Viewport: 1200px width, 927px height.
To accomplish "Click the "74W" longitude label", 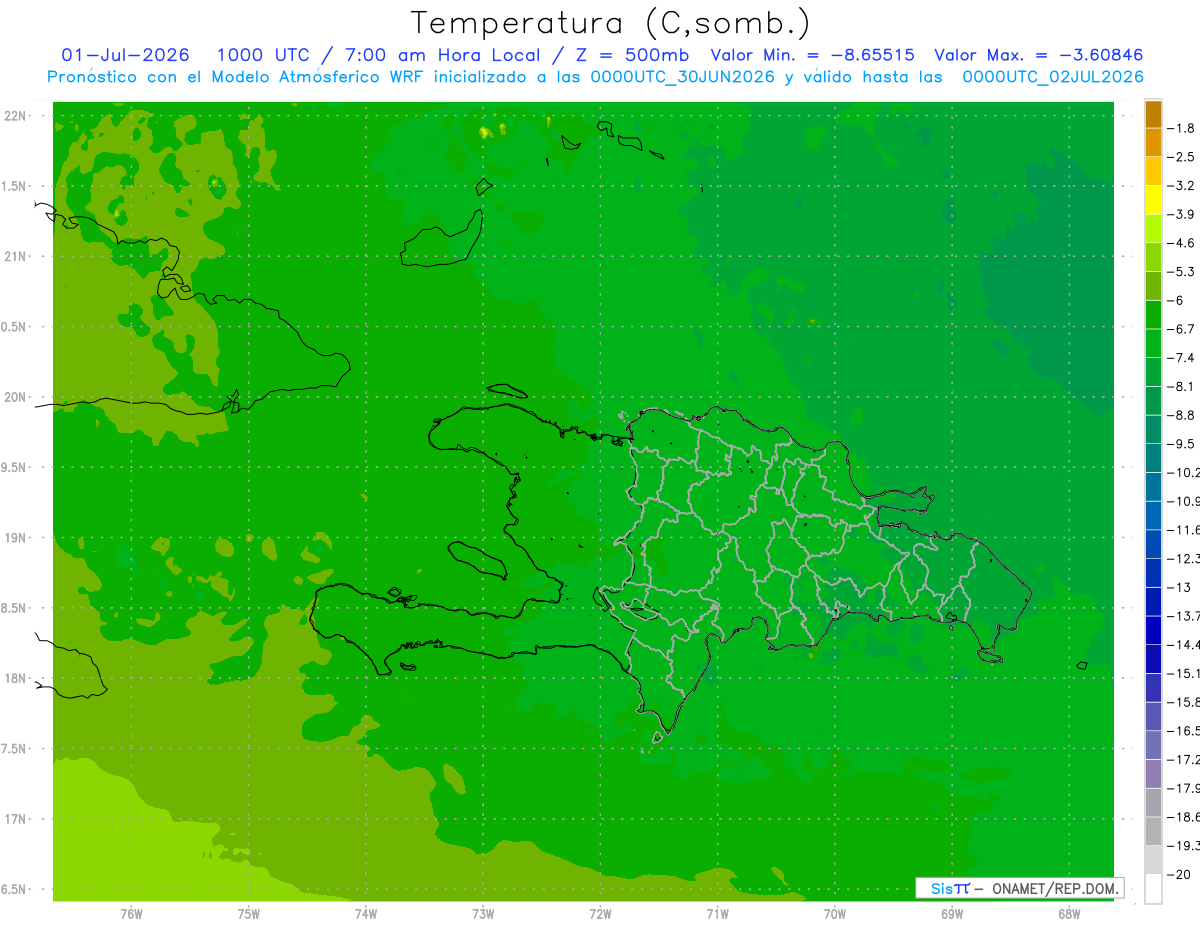I will [x=366, y=914].
